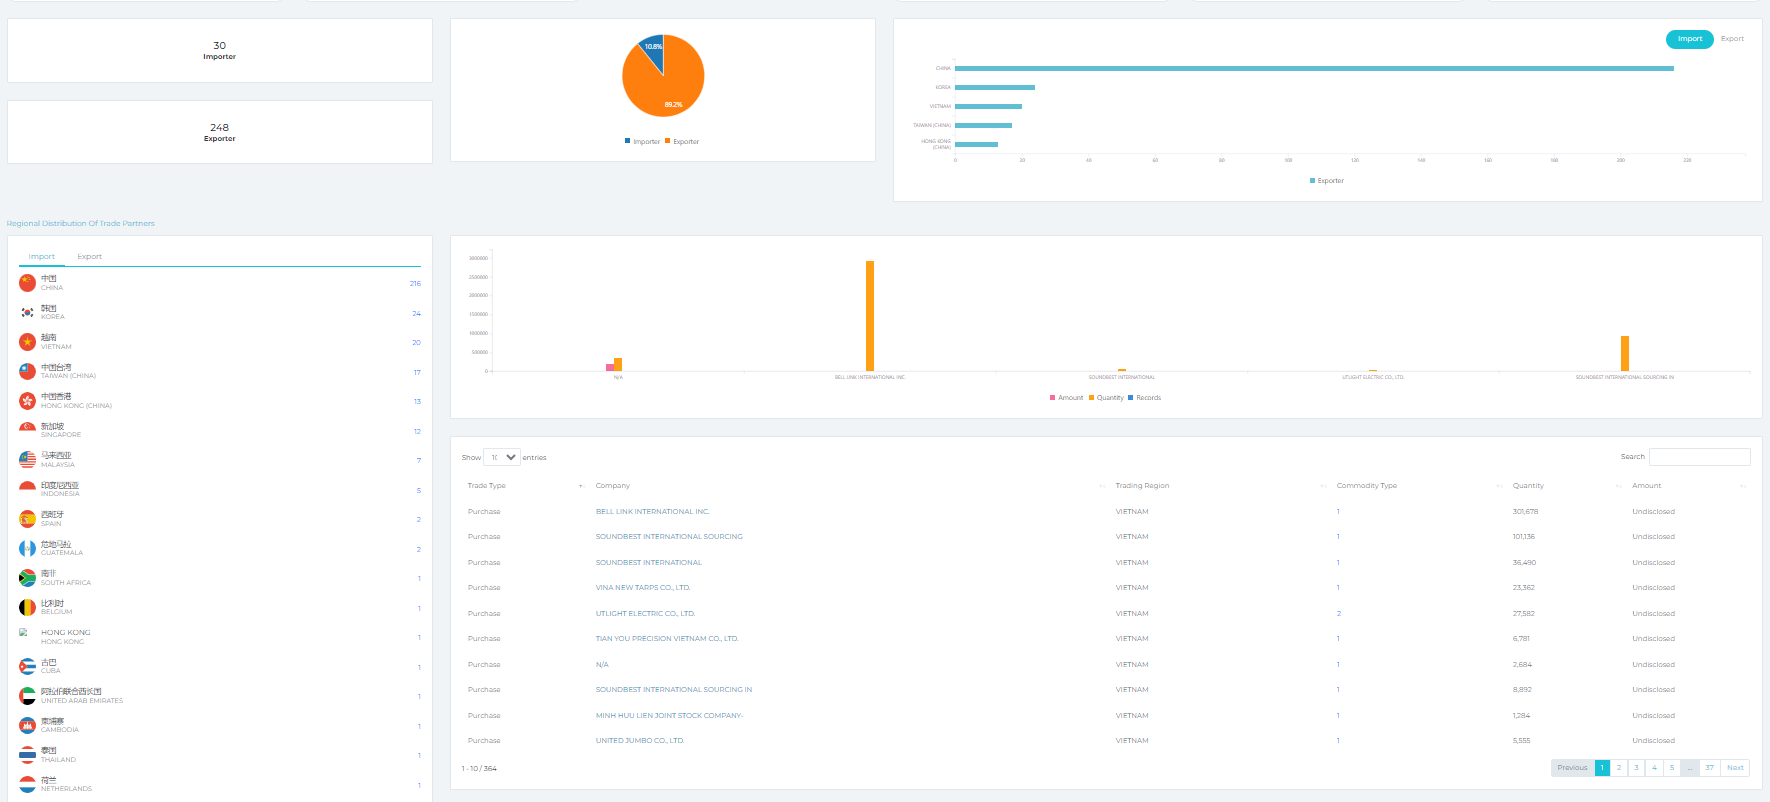Go to Next page of table

click(1735, 768)
